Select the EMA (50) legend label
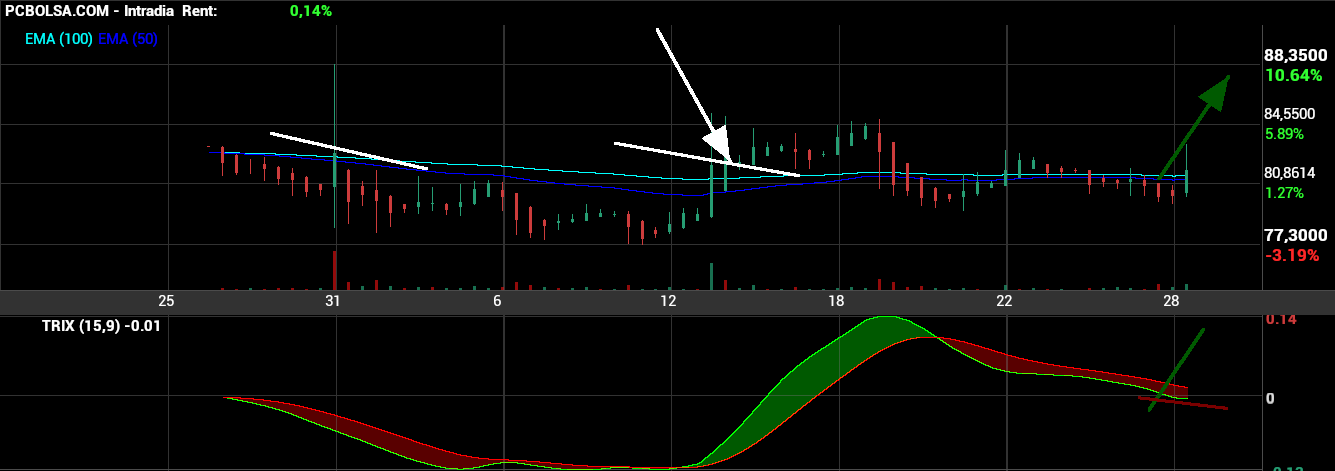The width and height of the screenshot is (1335, 471). [128, 39]
